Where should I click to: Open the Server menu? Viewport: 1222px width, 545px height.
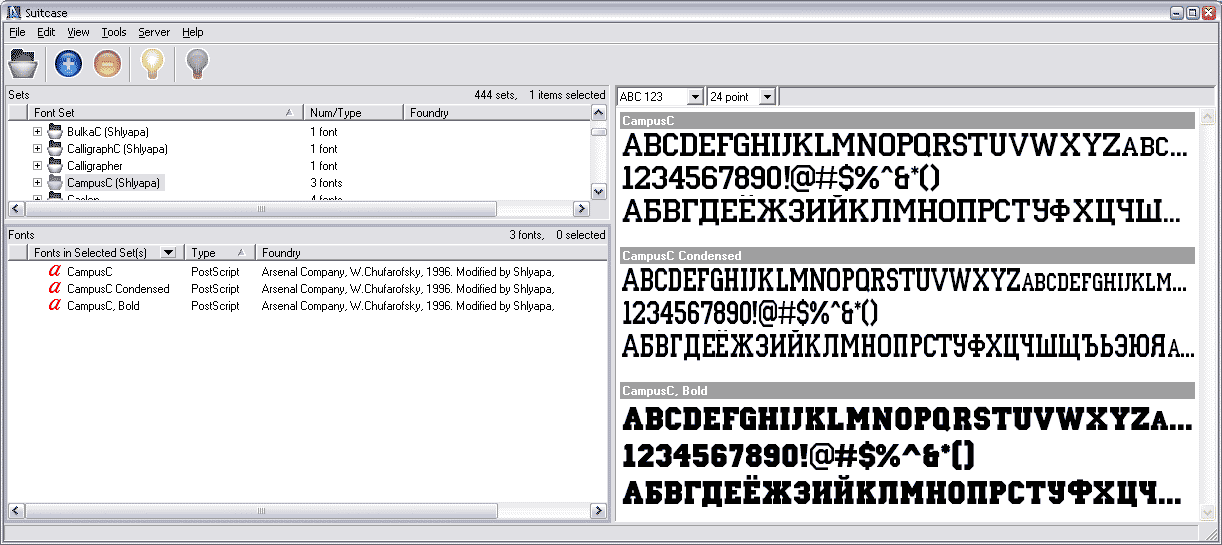(x=154, y=32)
